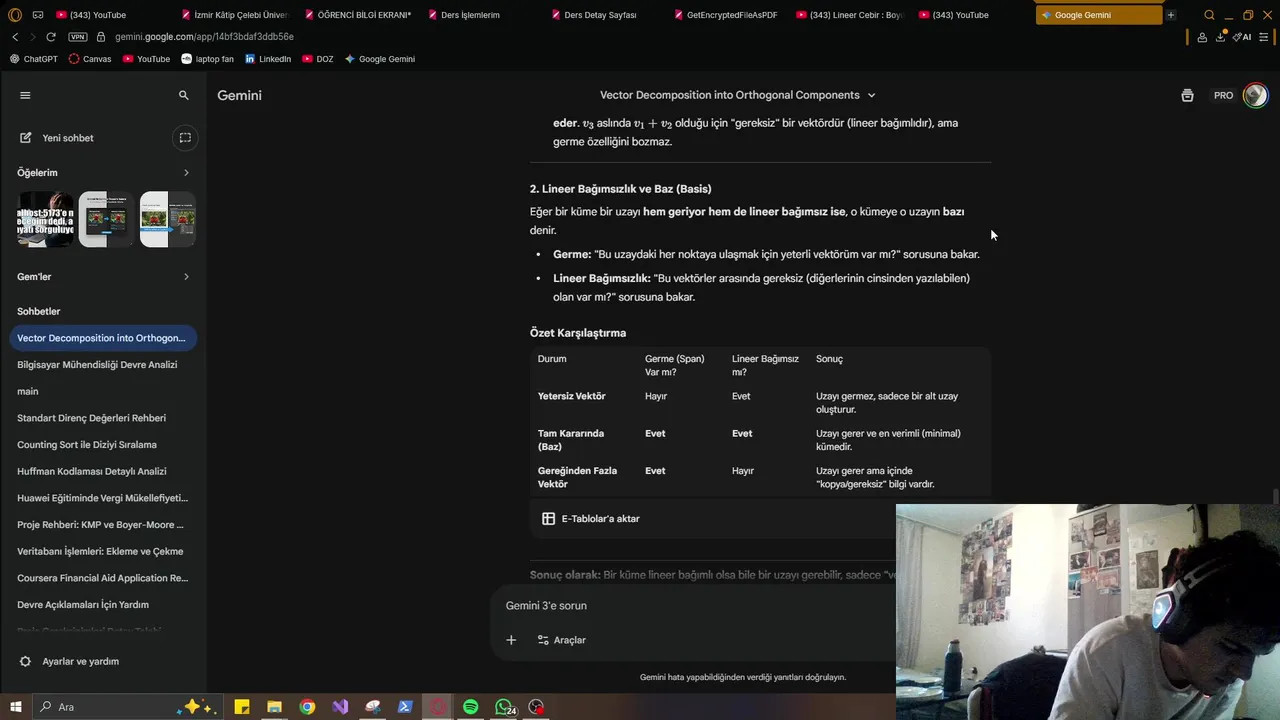Click the browser back arrow
The width and height of the screenshot is (1280, 720).
pos(15,37)
